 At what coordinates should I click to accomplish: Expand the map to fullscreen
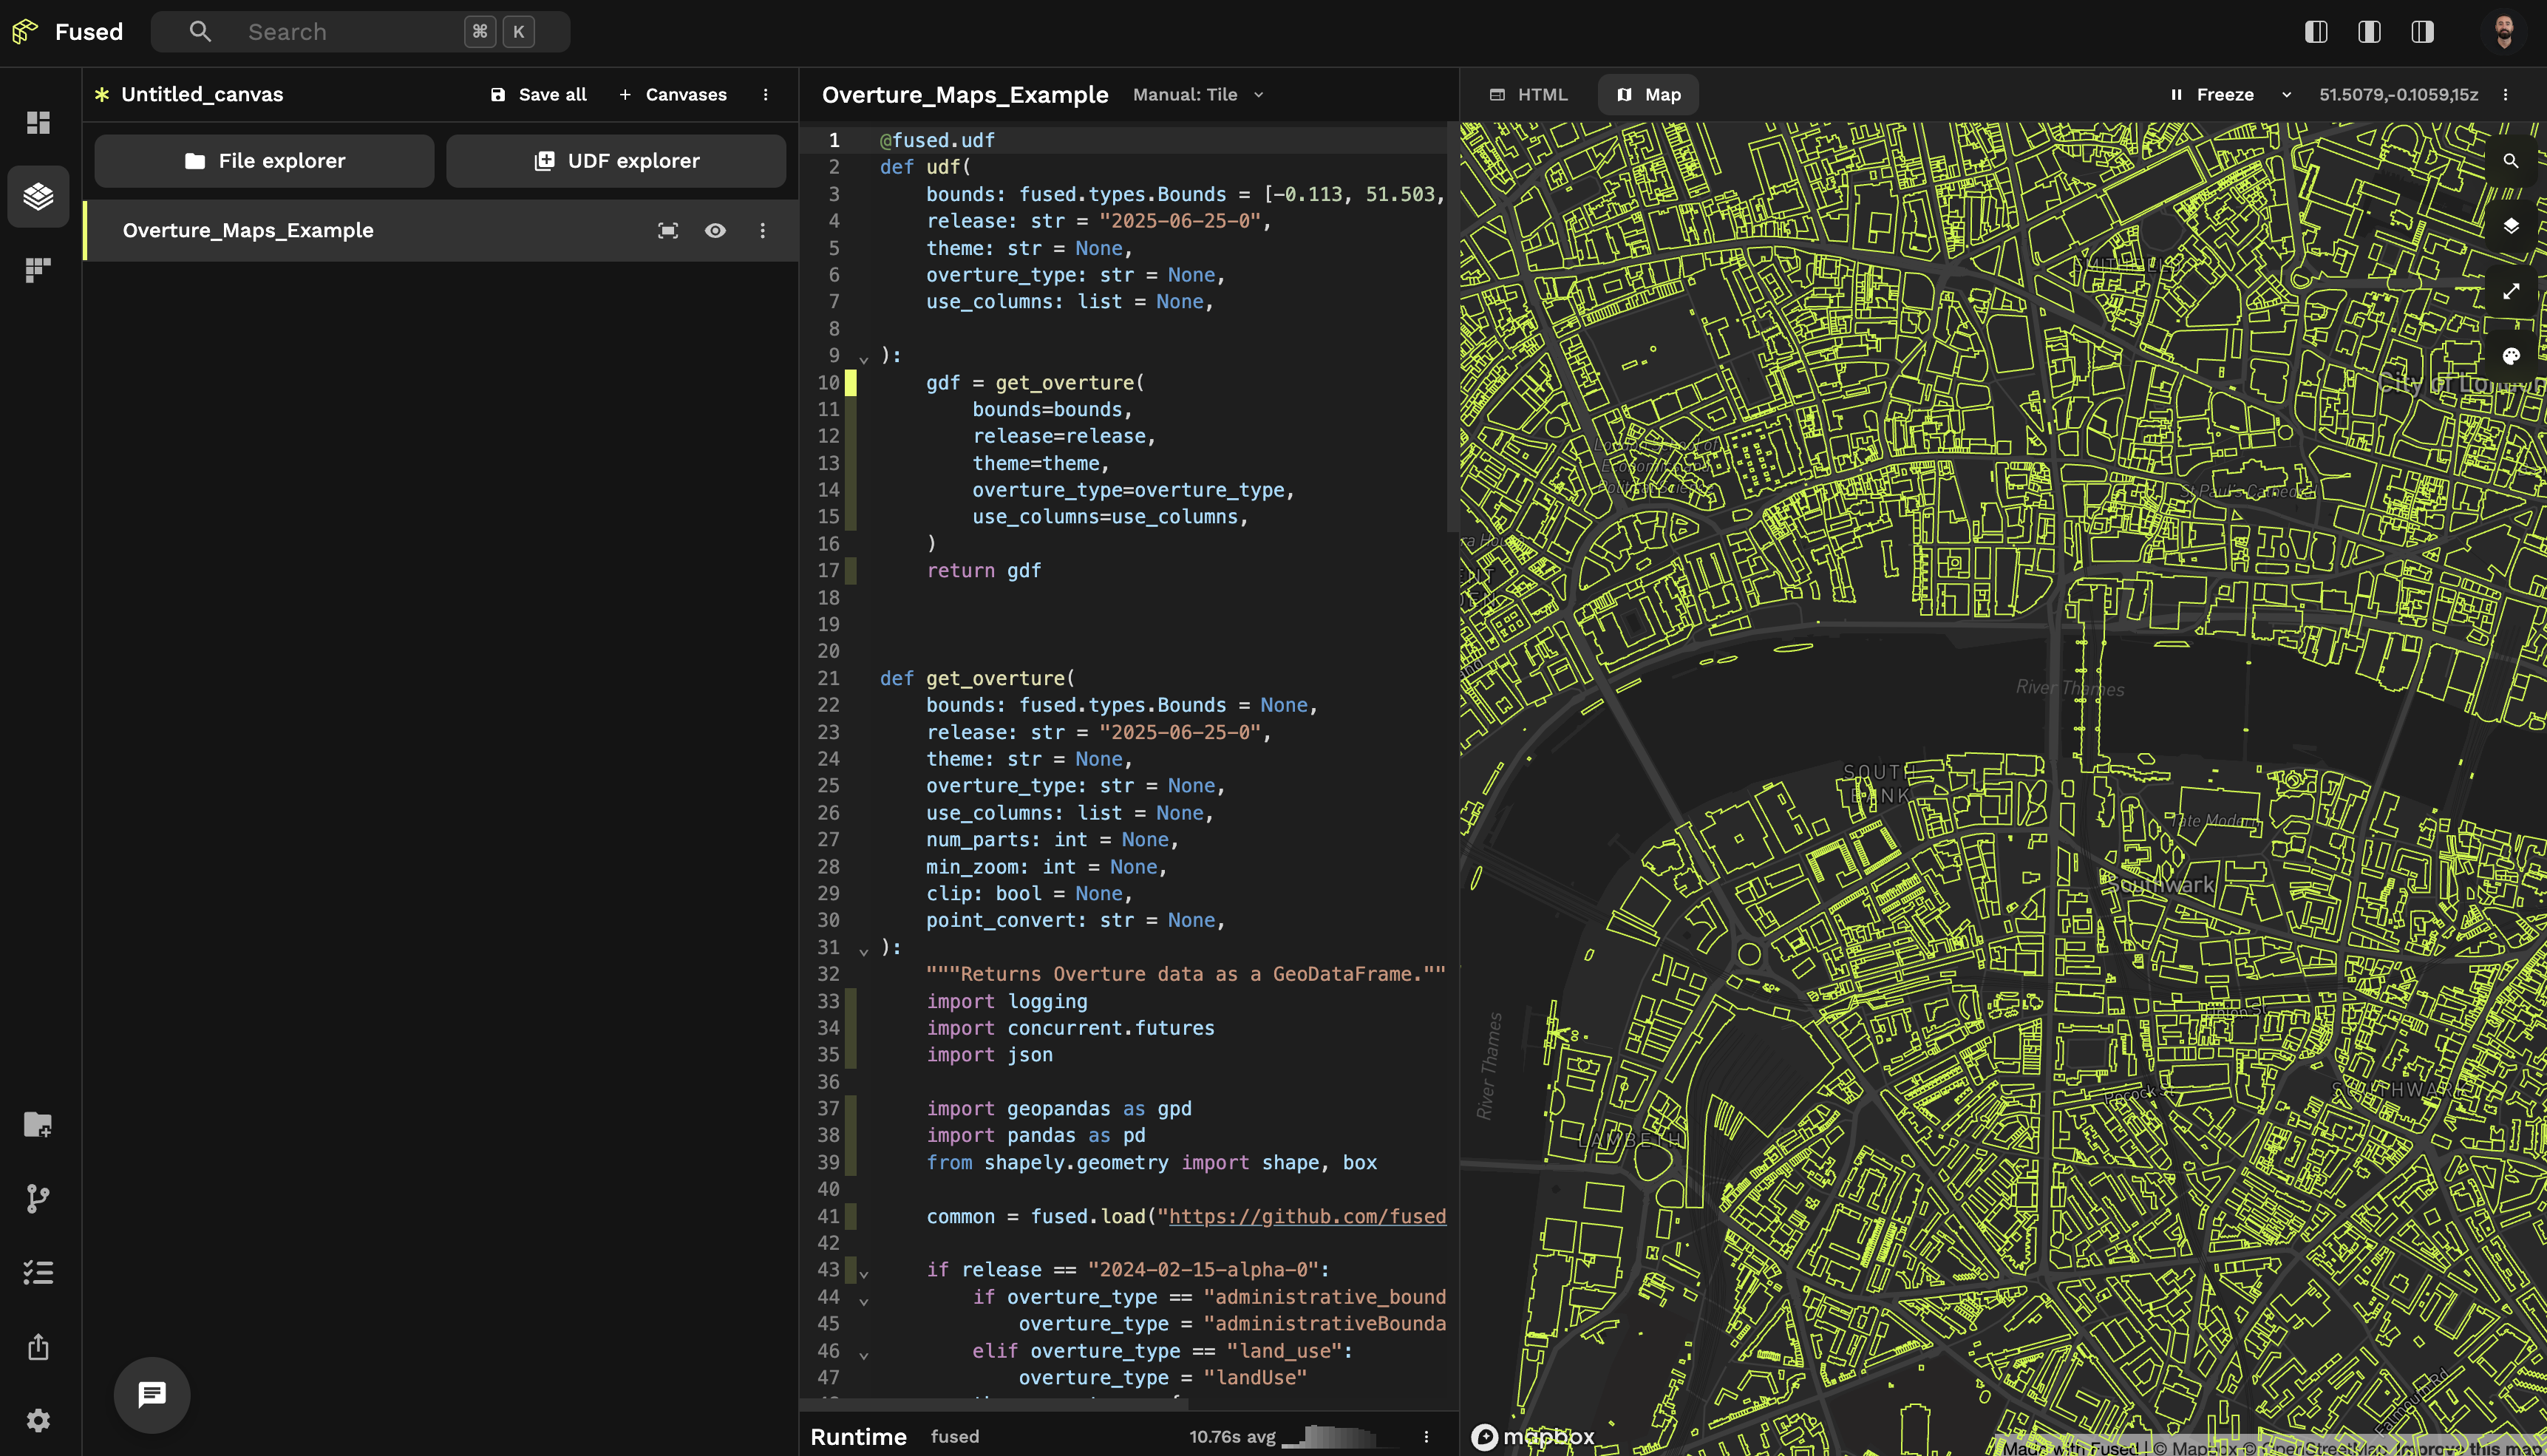pos(2513,291)
